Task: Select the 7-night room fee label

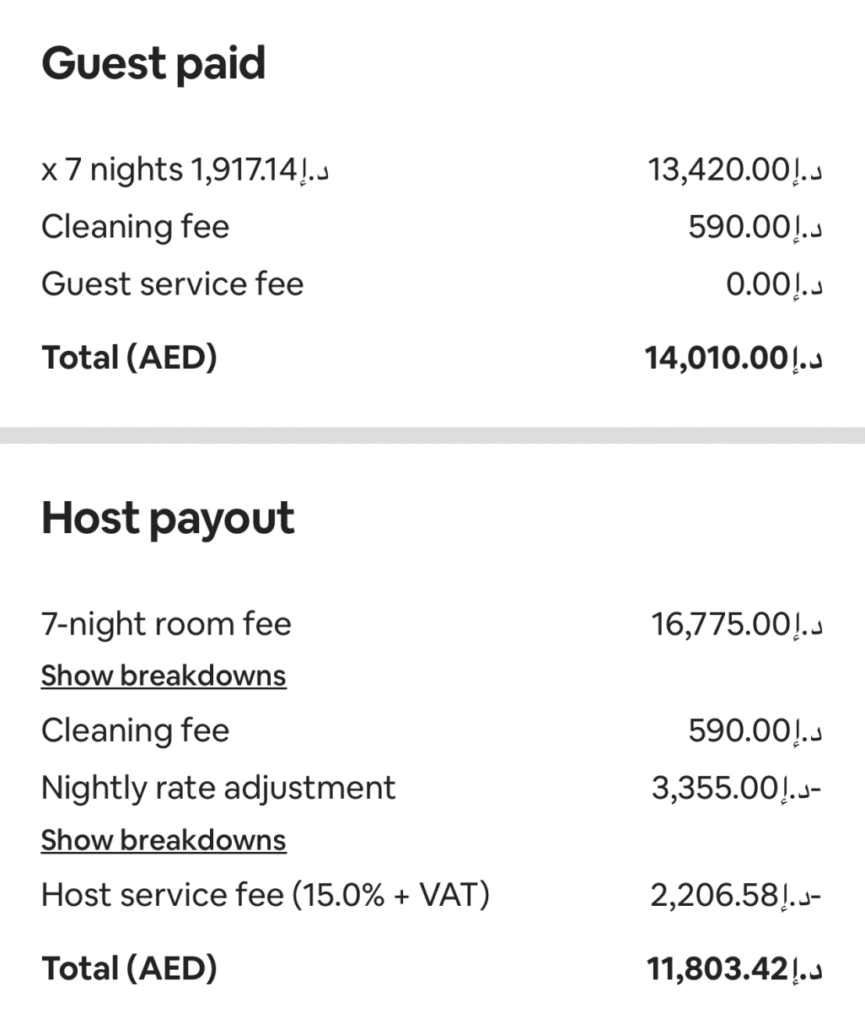Action: coord(166,625)
